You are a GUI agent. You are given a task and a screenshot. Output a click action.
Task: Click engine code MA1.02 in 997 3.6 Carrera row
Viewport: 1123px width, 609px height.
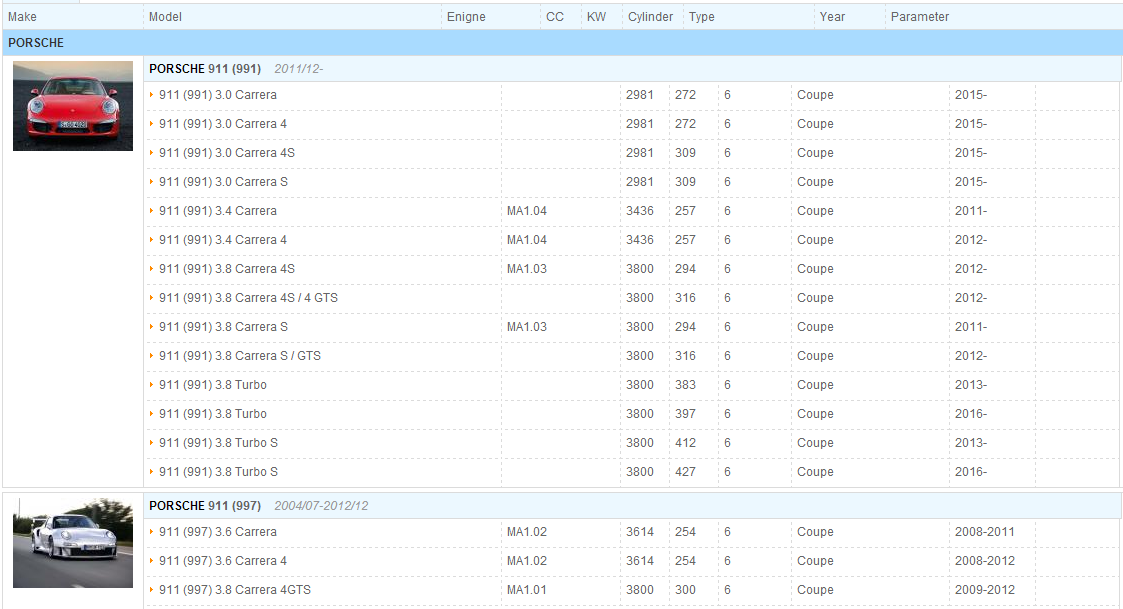coord(527,532)
